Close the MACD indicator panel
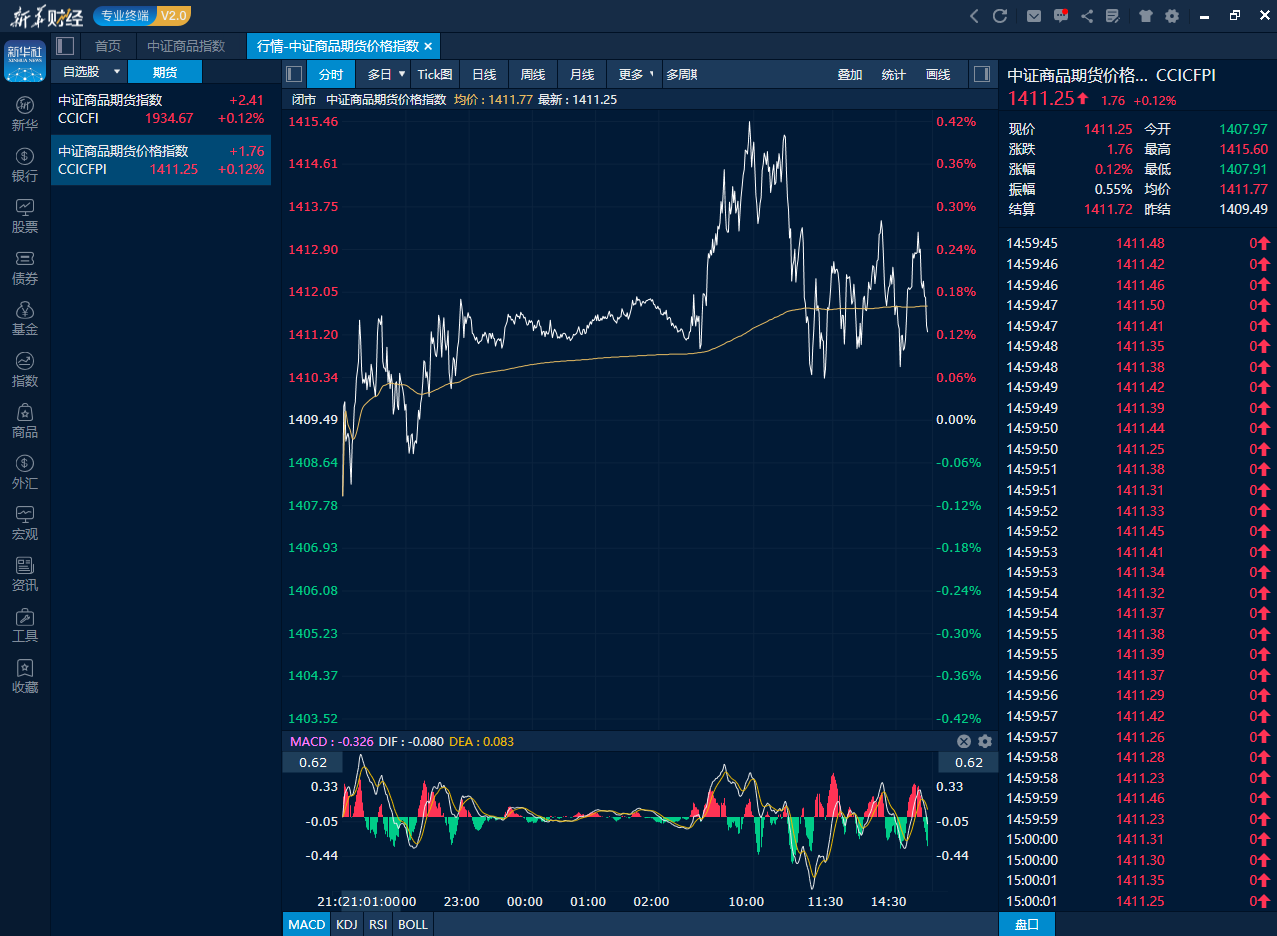 point(964,741)
